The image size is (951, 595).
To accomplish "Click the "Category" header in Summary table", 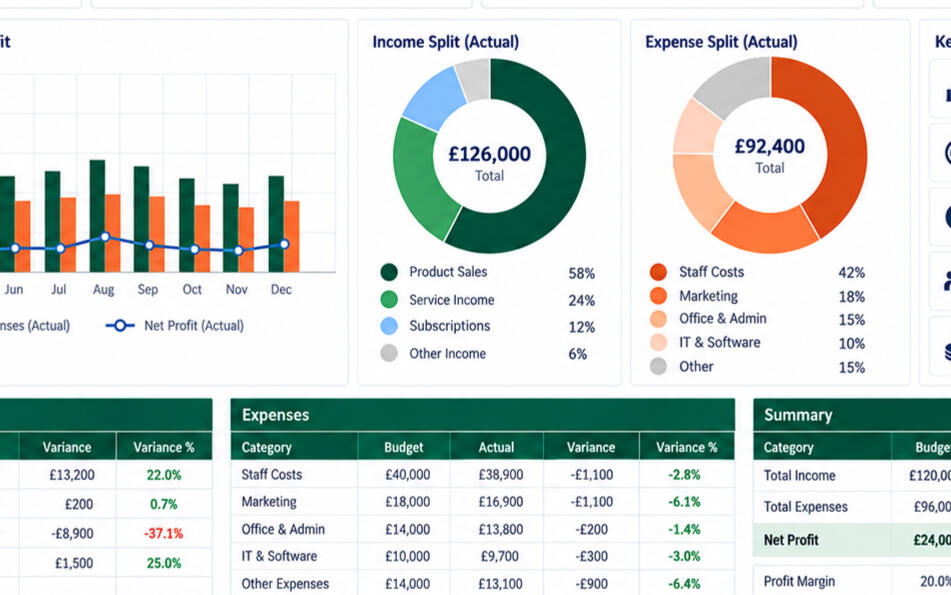I will pyautogui.click(x=788, y=448).
